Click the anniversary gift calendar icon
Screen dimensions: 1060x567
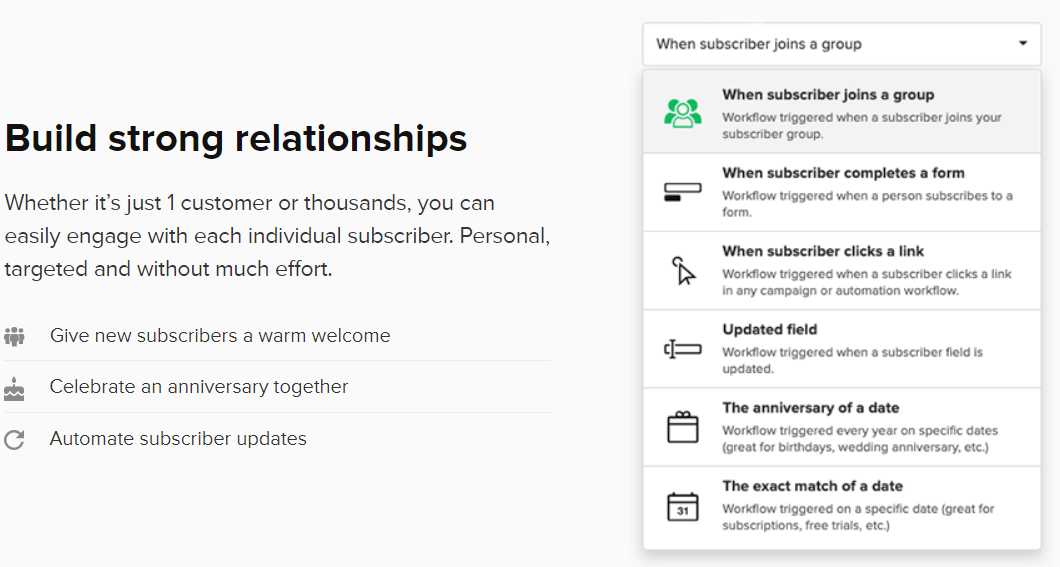[x=683, y=427]
